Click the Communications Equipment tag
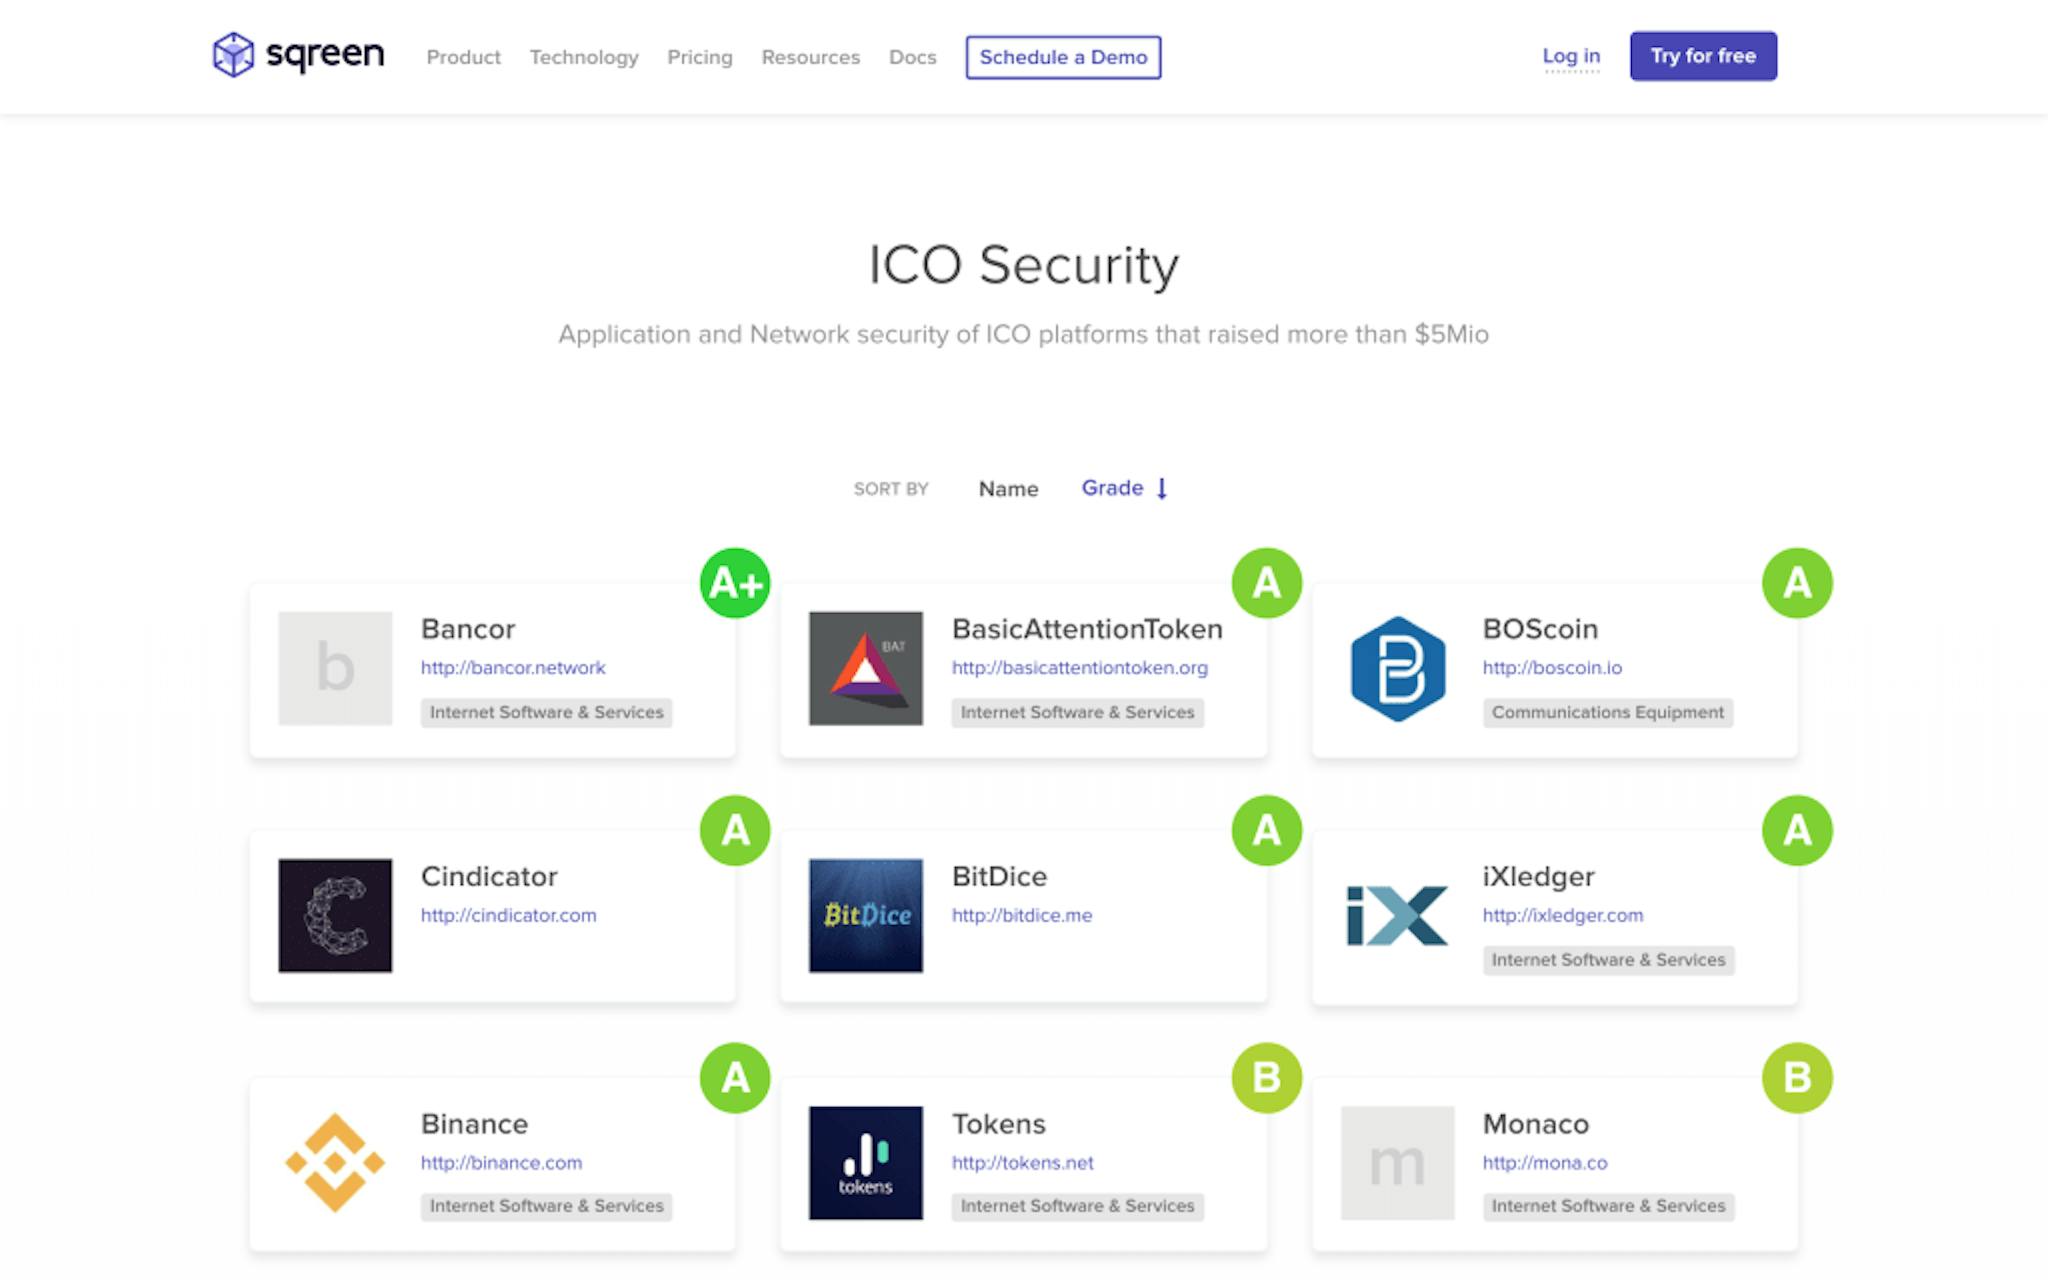This screenshot has height=1280, width=2048. pyautogui.click(x=1608, y=712)
